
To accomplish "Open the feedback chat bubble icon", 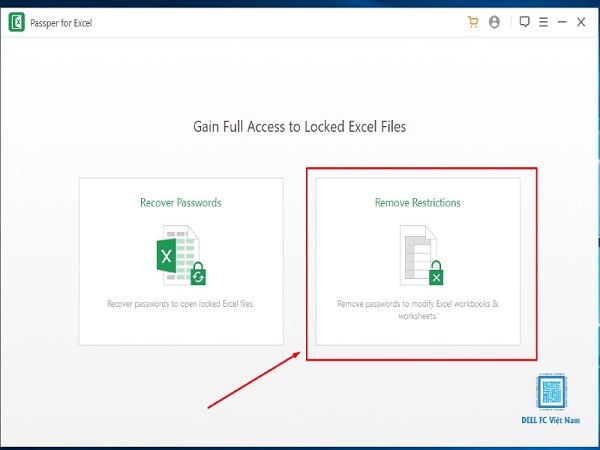I will tap(525, 22).
